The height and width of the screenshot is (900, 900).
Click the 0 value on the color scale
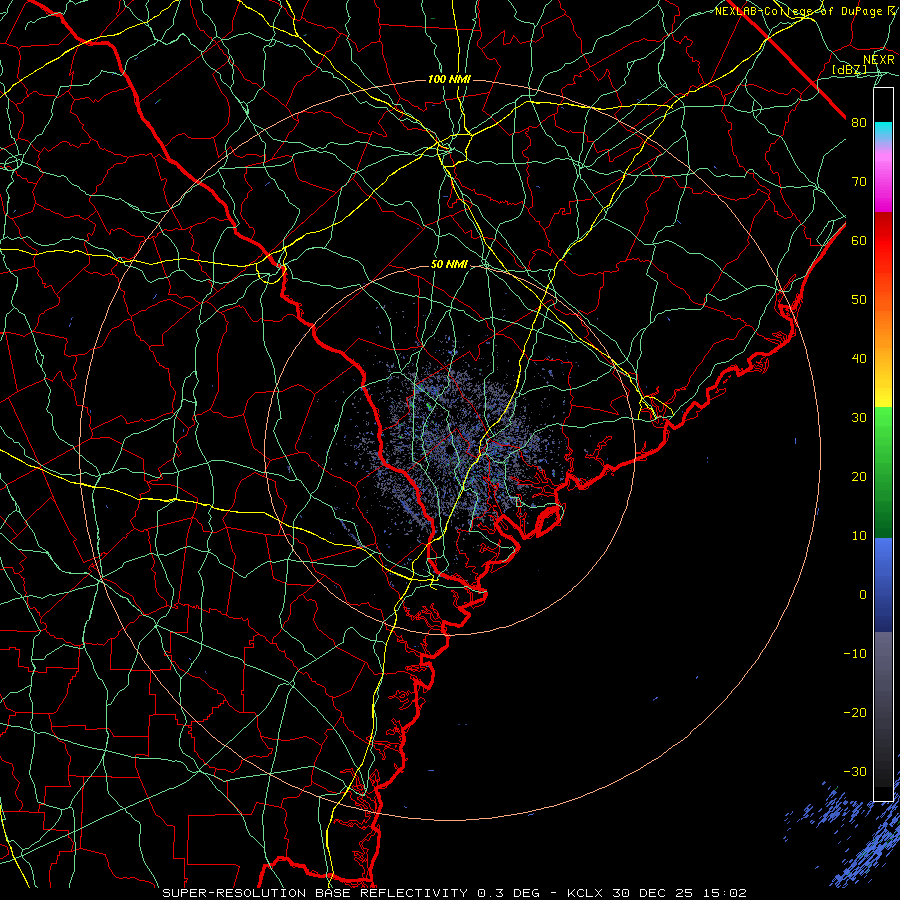863,595
